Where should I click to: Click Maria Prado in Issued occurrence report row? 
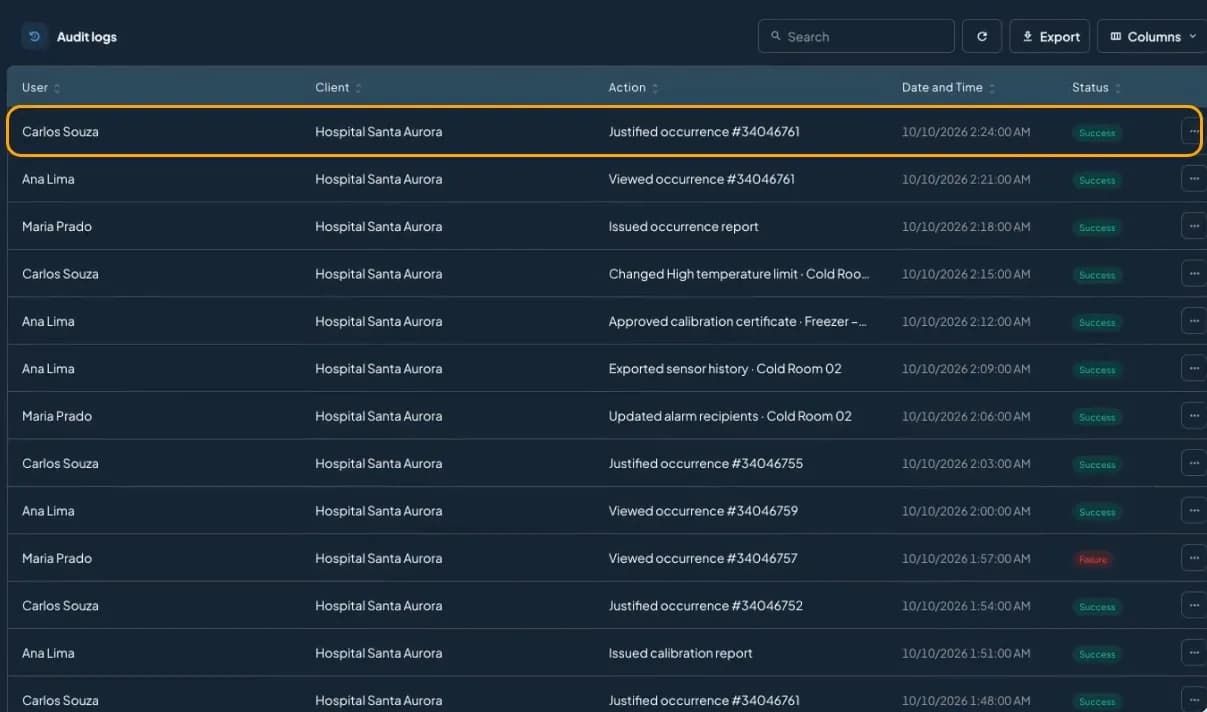coord(57,226)
